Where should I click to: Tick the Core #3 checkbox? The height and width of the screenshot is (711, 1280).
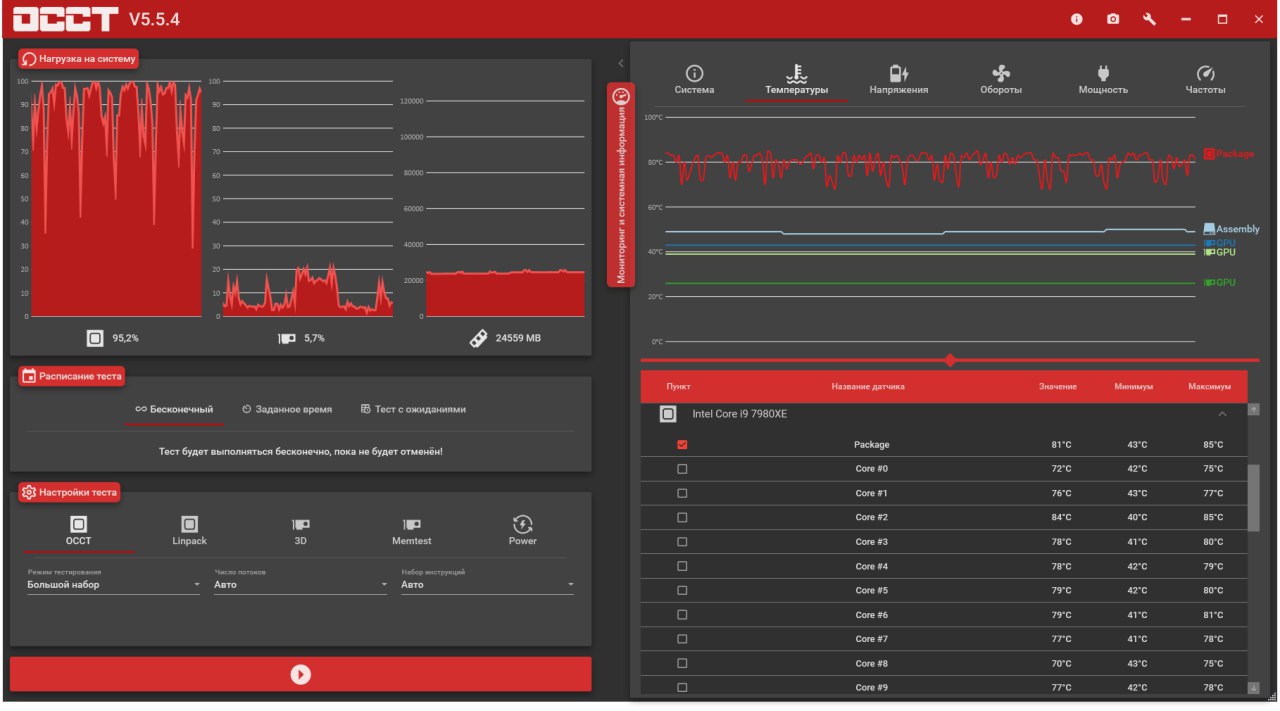pos(682,542)
